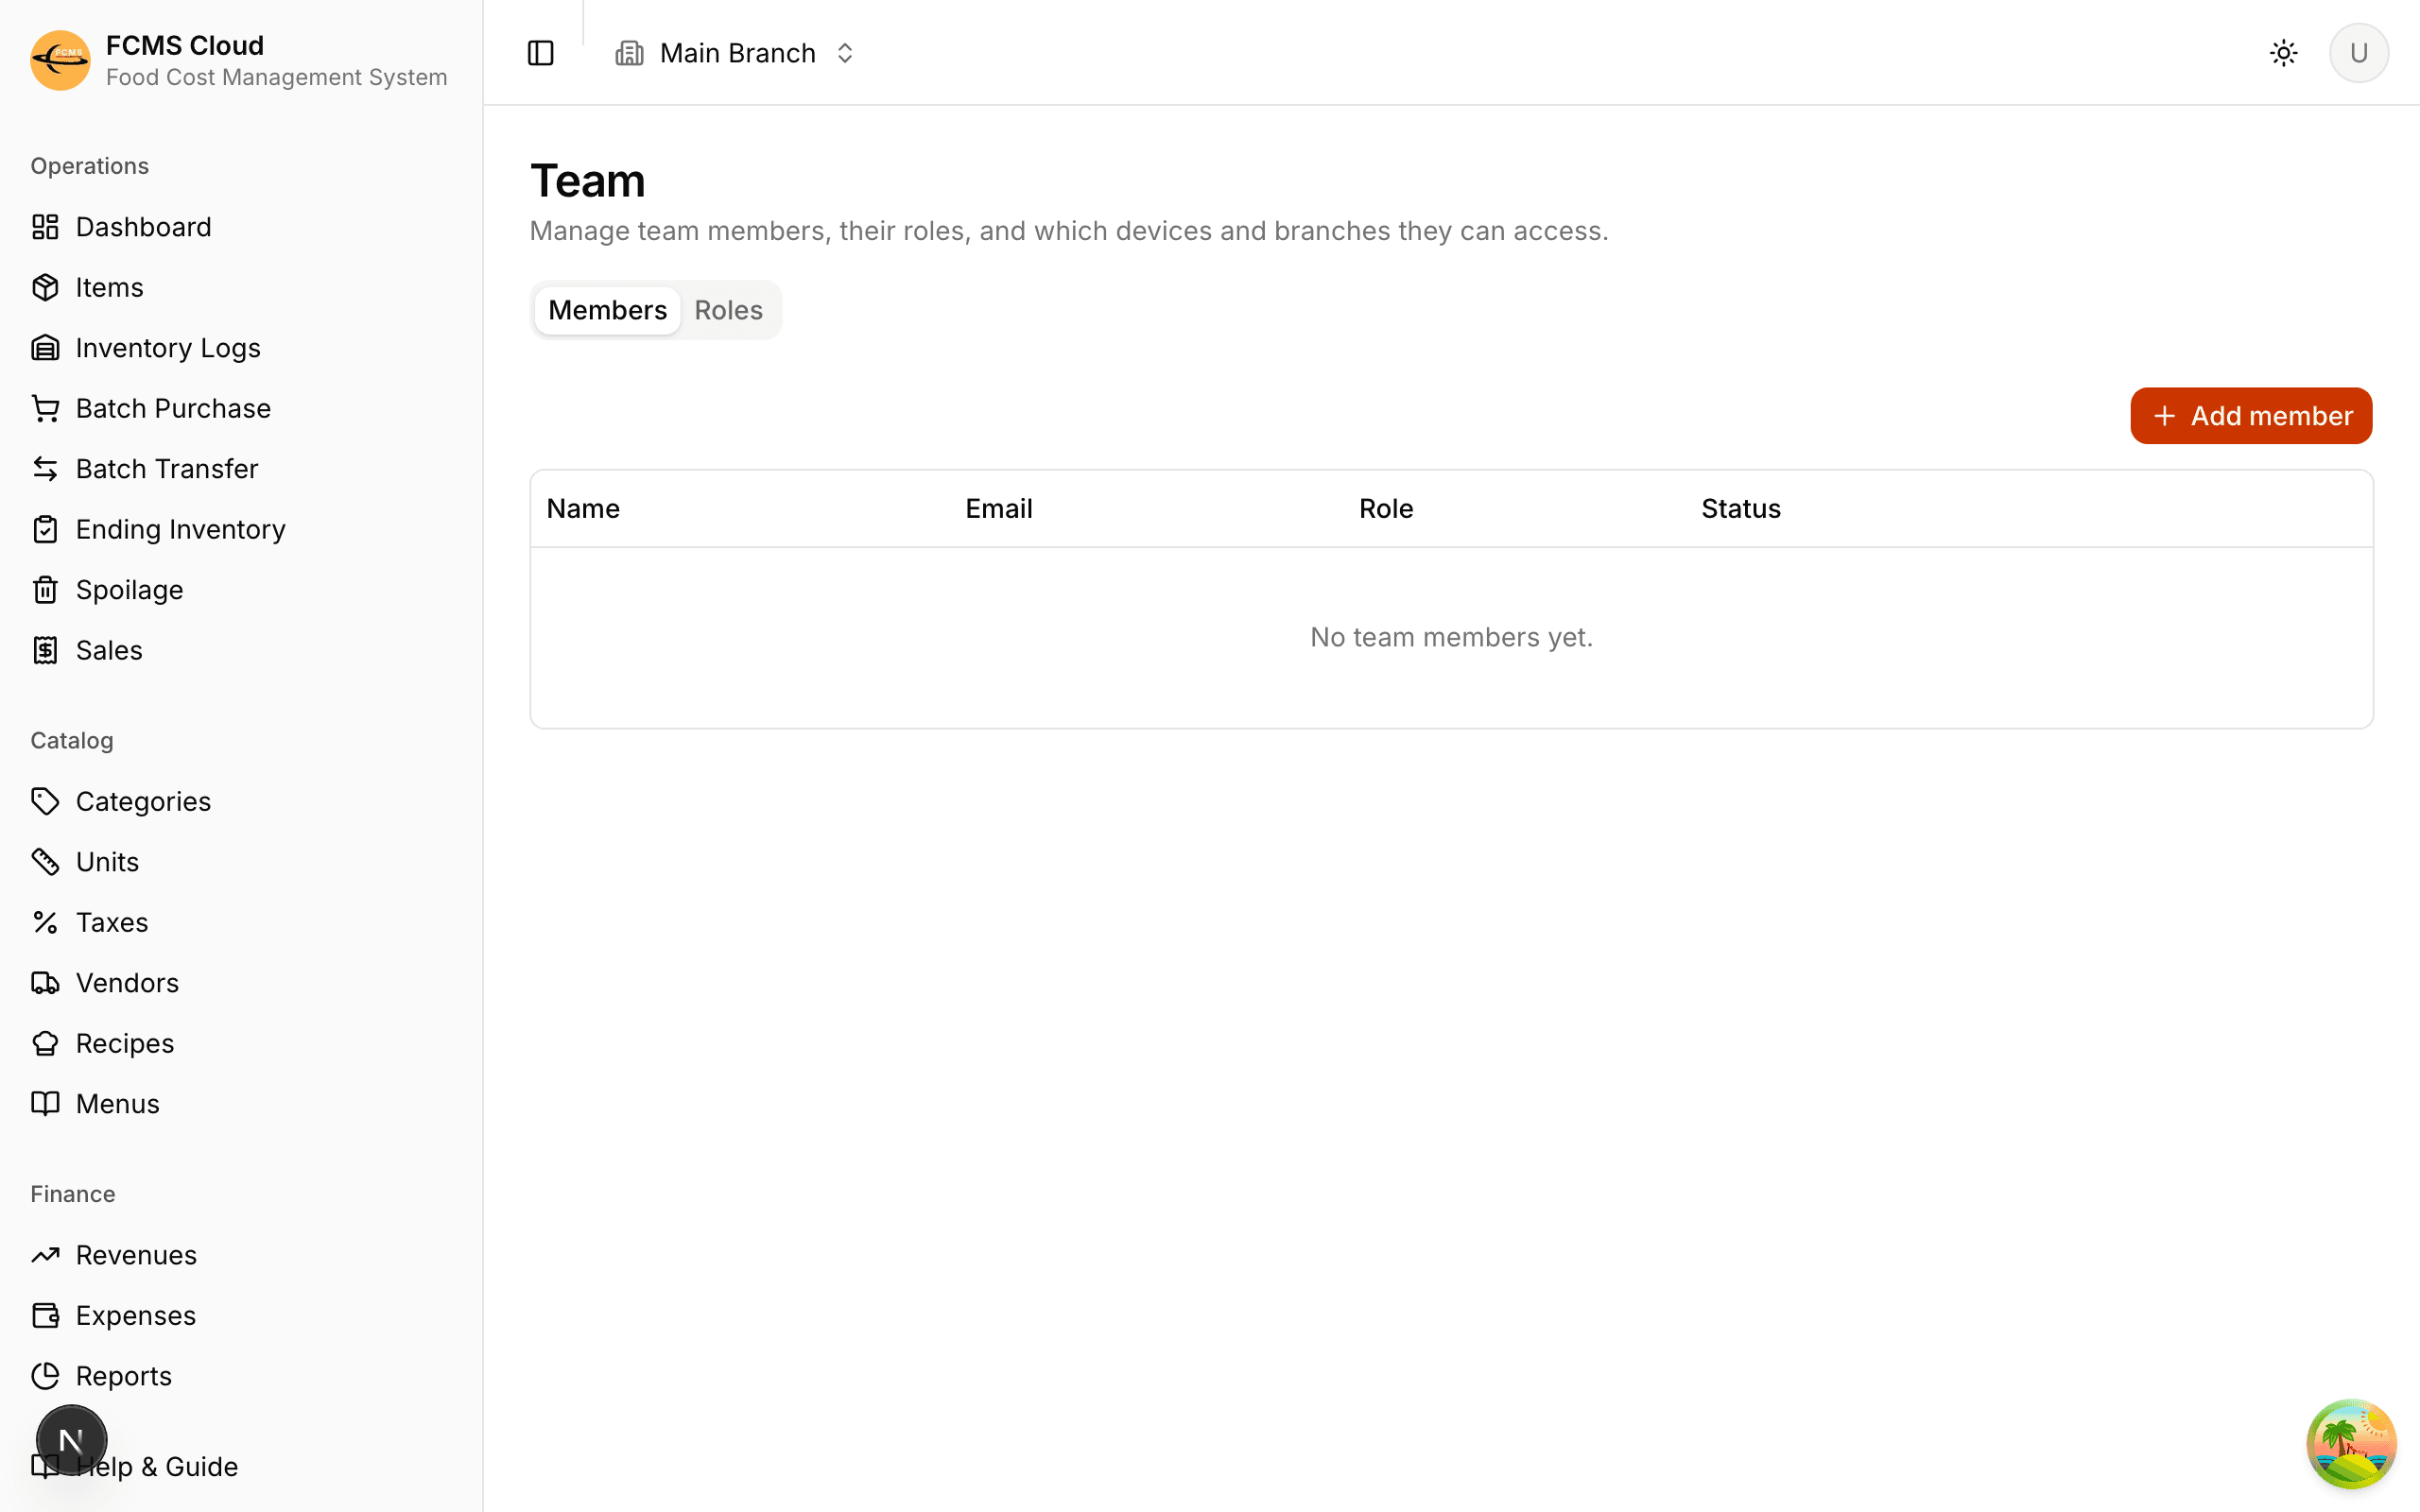Click the Batch Purchase cart icon
Viewport: 2420px width, 1512px height.
click(45, 408)
